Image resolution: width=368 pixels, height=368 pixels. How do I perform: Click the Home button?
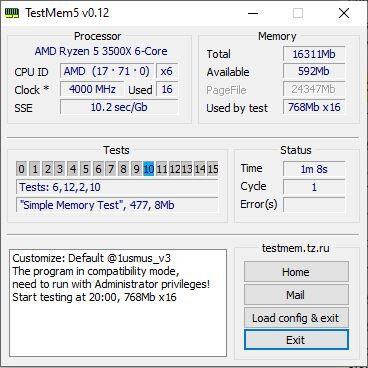pos(296,272)
